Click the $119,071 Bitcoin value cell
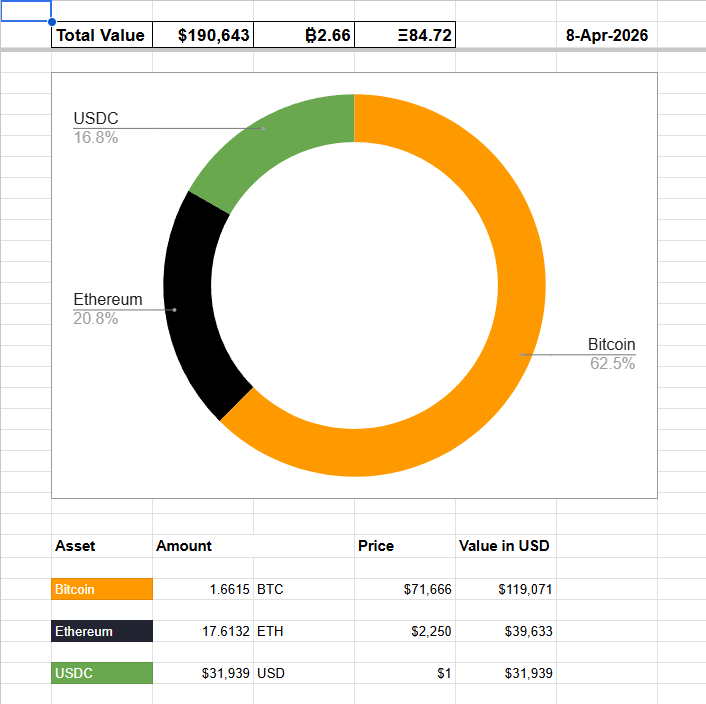The image size is (706, 704). 506,589
